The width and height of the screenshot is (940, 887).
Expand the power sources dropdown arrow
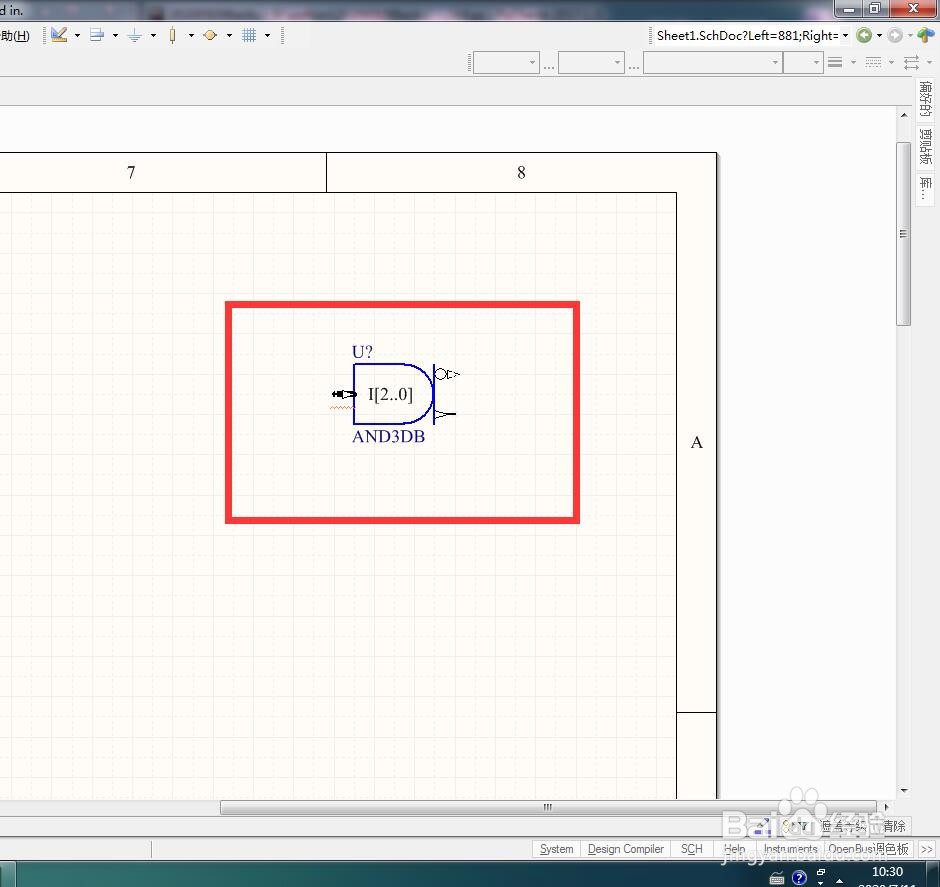click(153, 35)
